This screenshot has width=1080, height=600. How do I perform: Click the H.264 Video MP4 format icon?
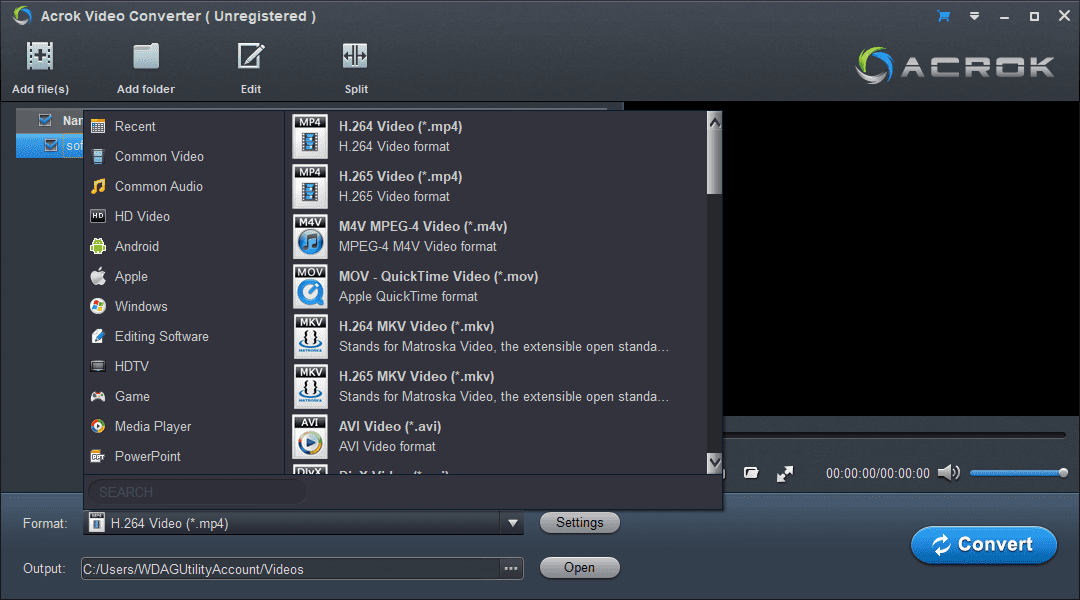310,136
